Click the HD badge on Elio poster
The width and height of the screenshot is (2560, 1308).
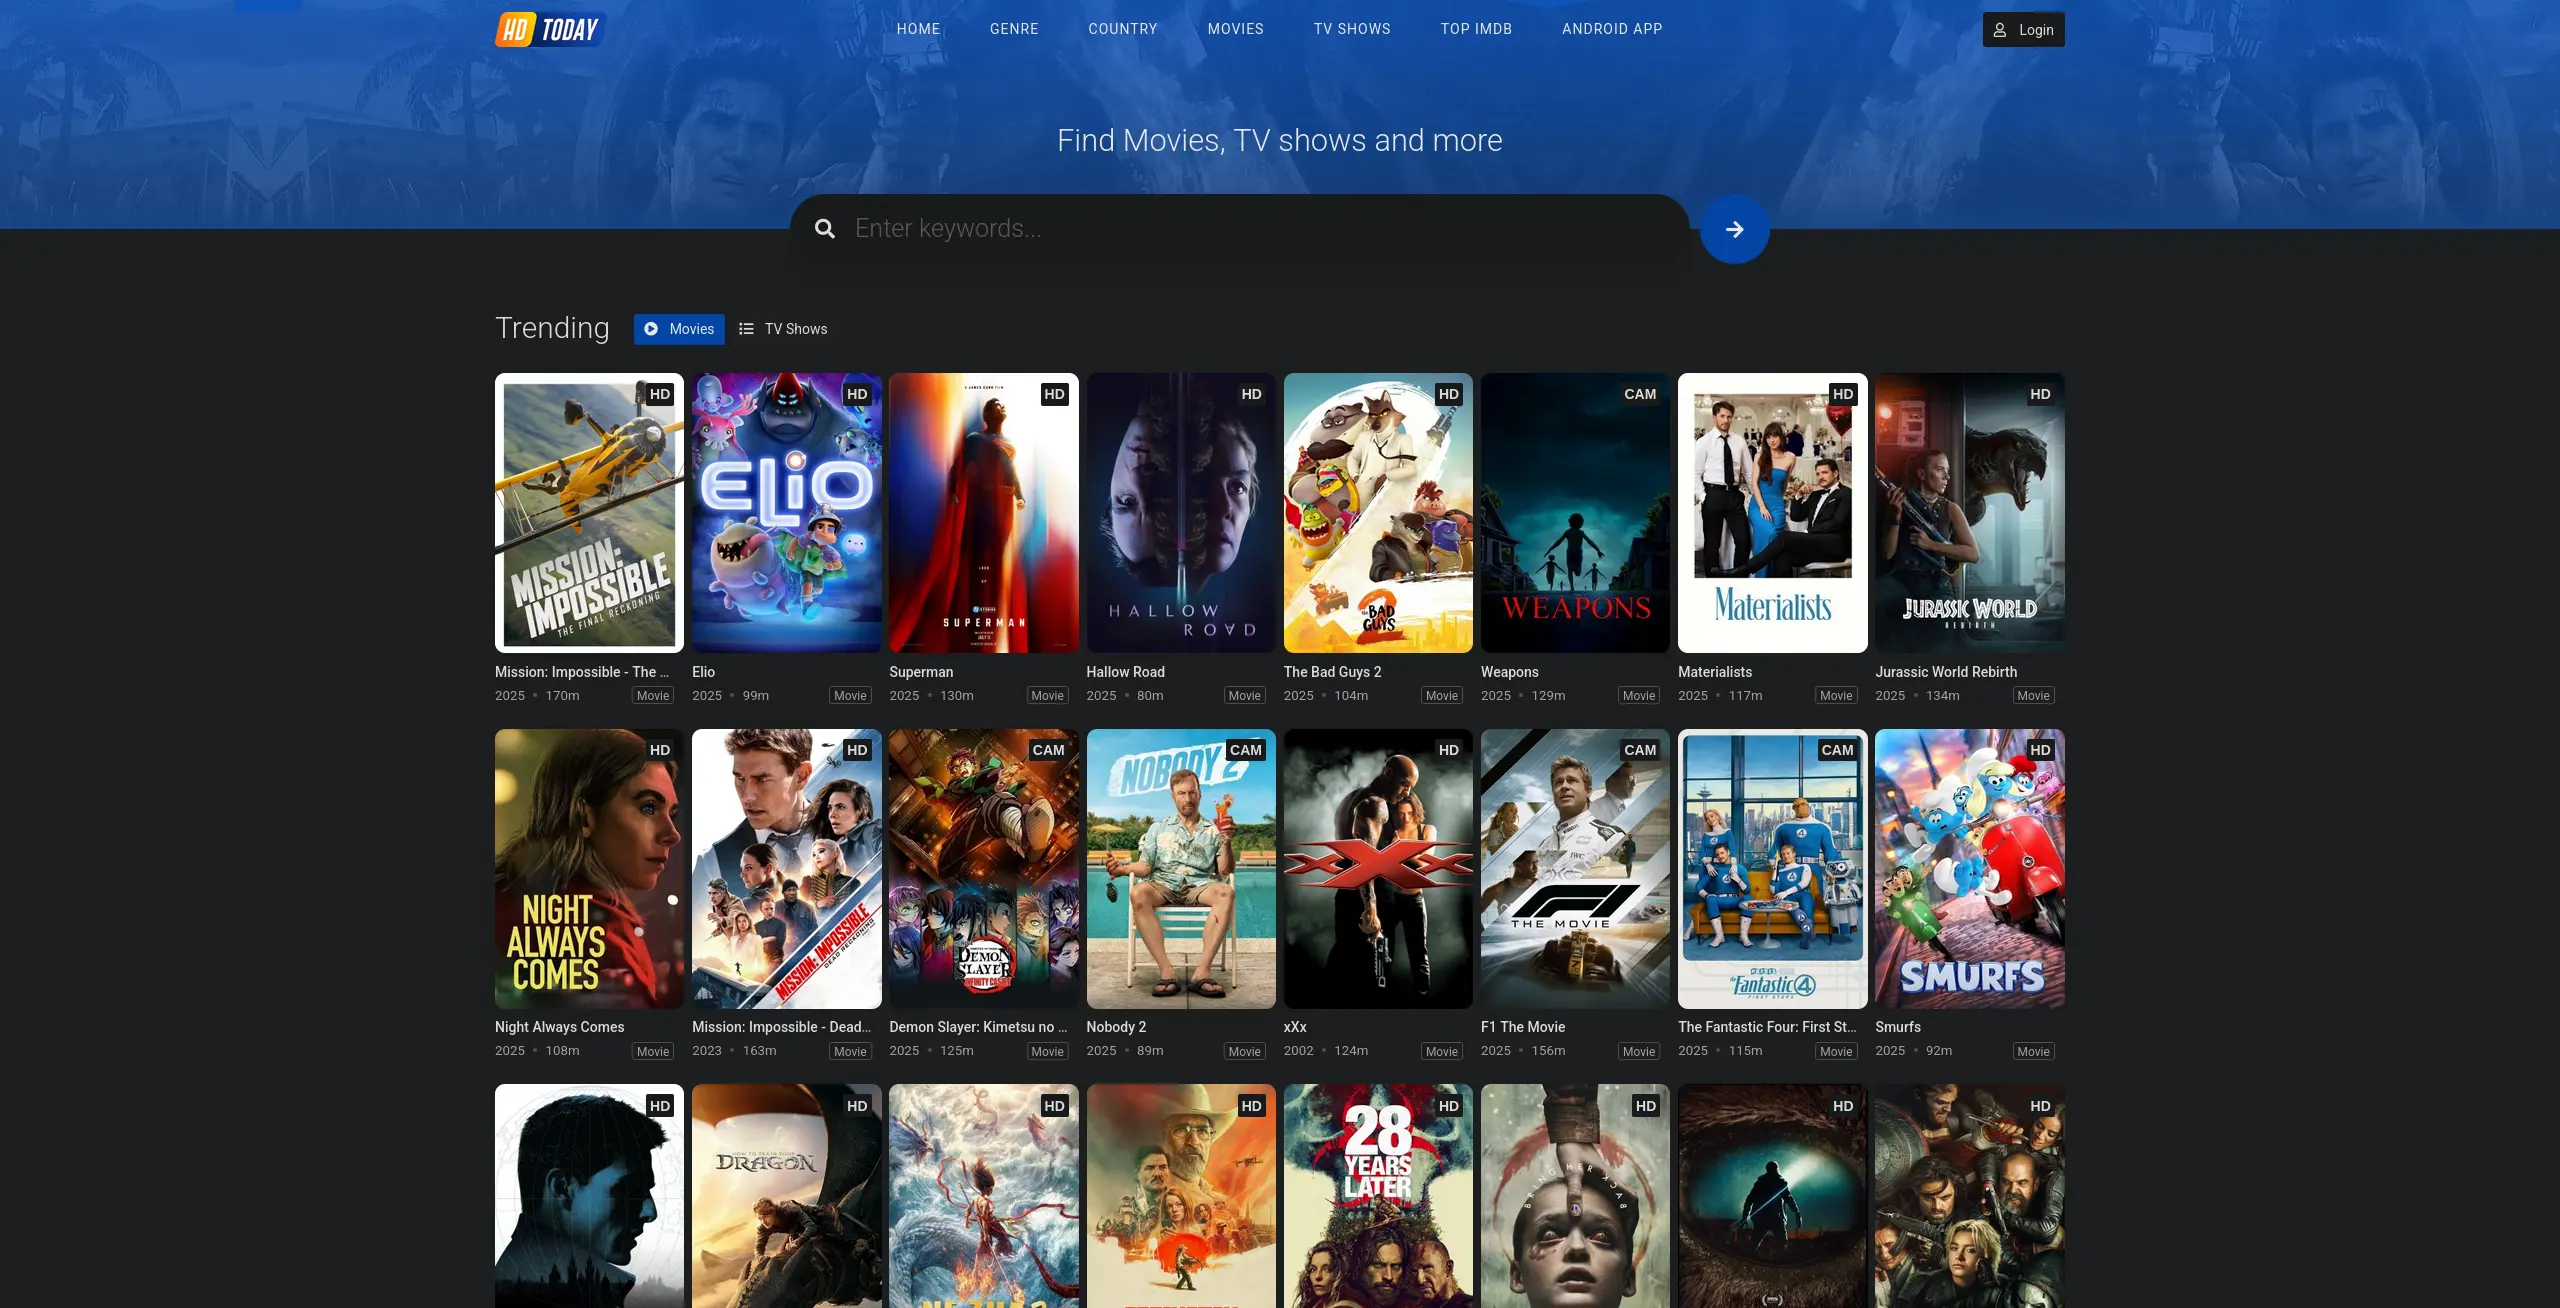click(857, 394)
